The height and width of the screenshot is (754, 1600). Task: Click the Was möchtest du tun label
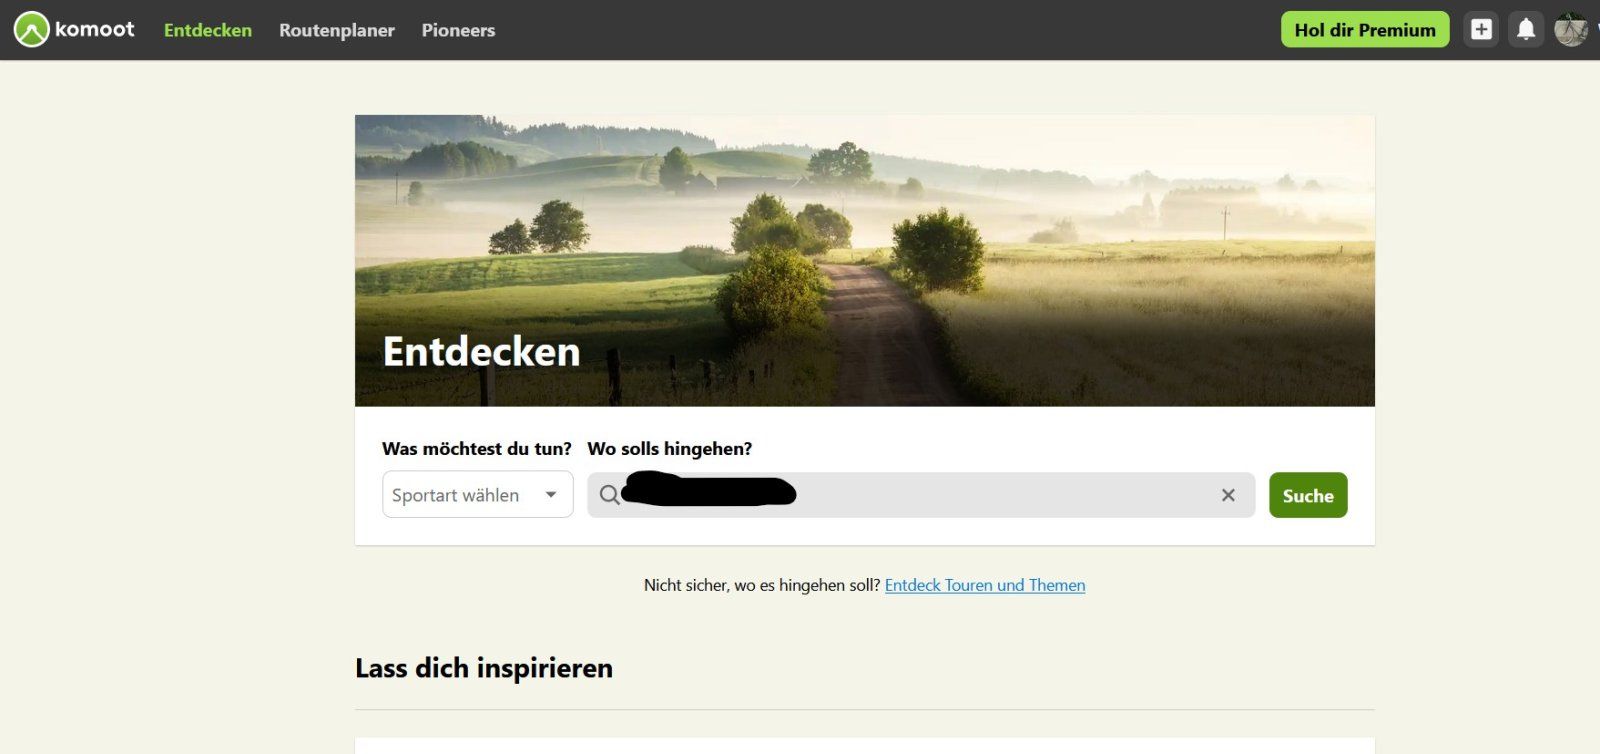477,449
